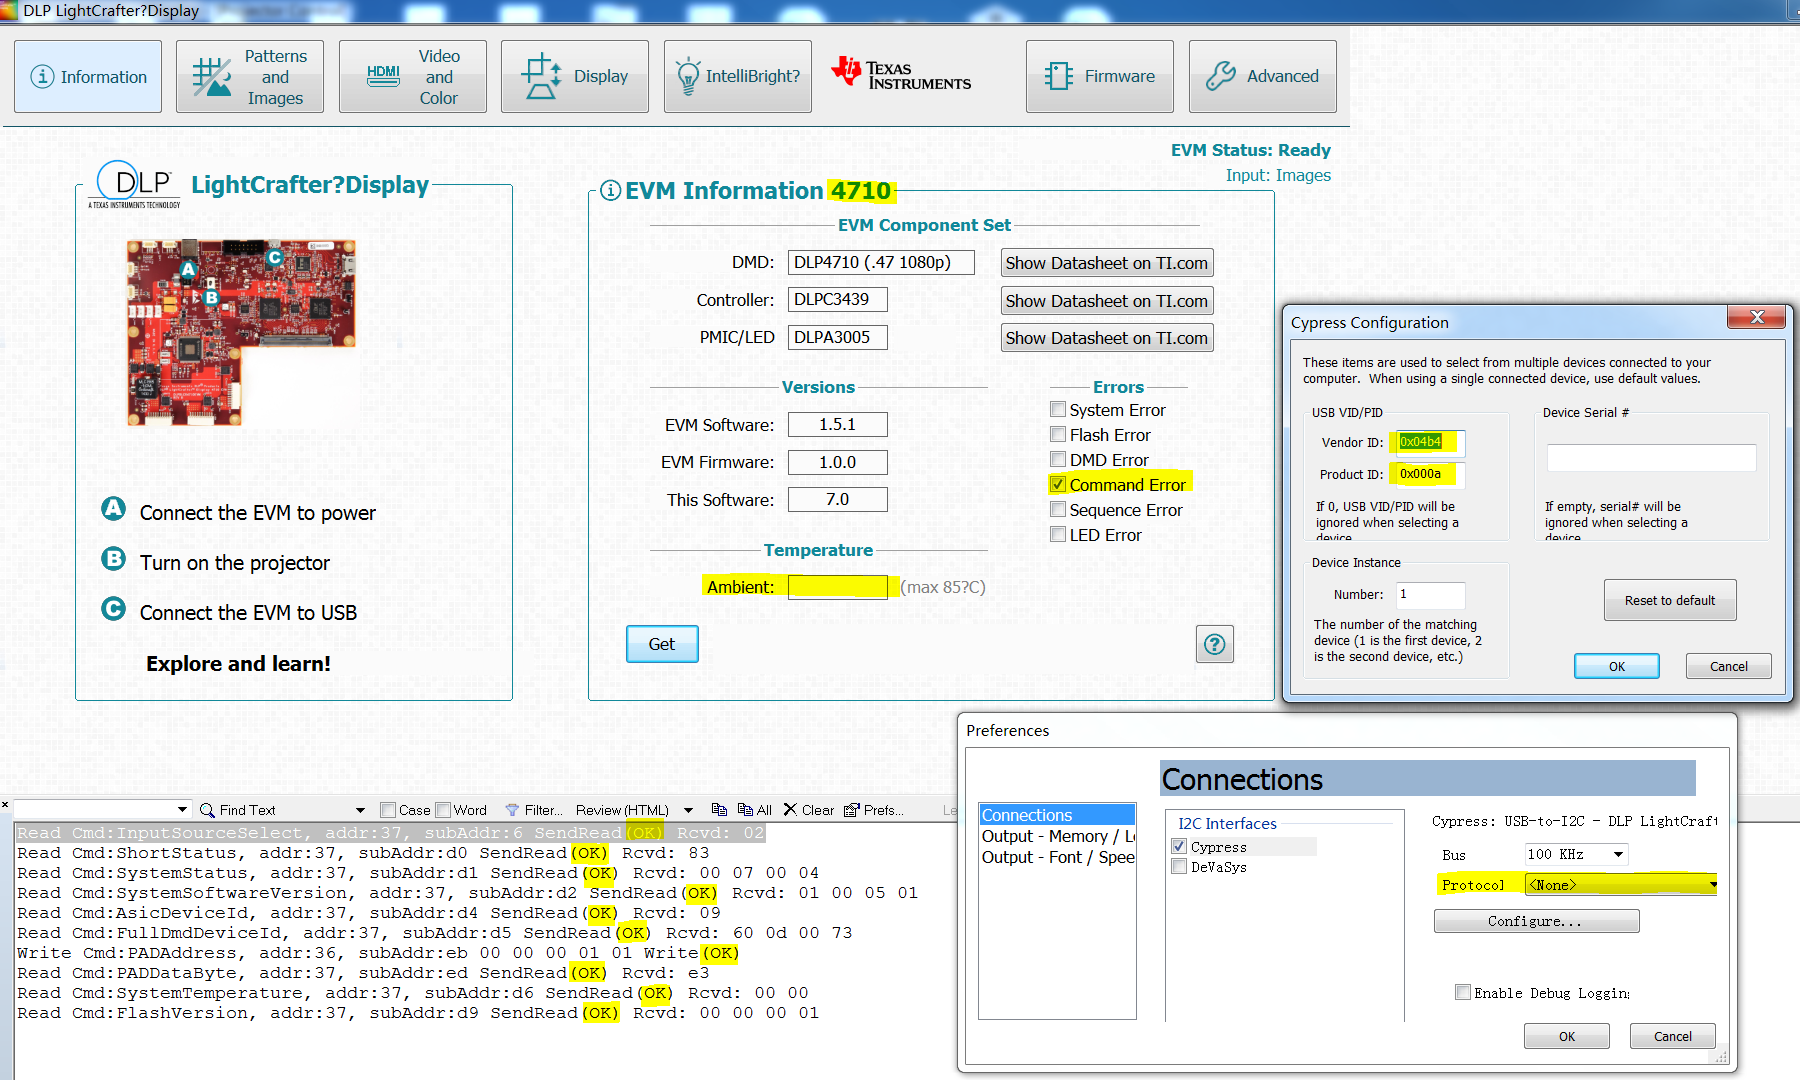The image size is (1800, 1080).
Task: Click the Device Instance Number field
Action: 1430,595
